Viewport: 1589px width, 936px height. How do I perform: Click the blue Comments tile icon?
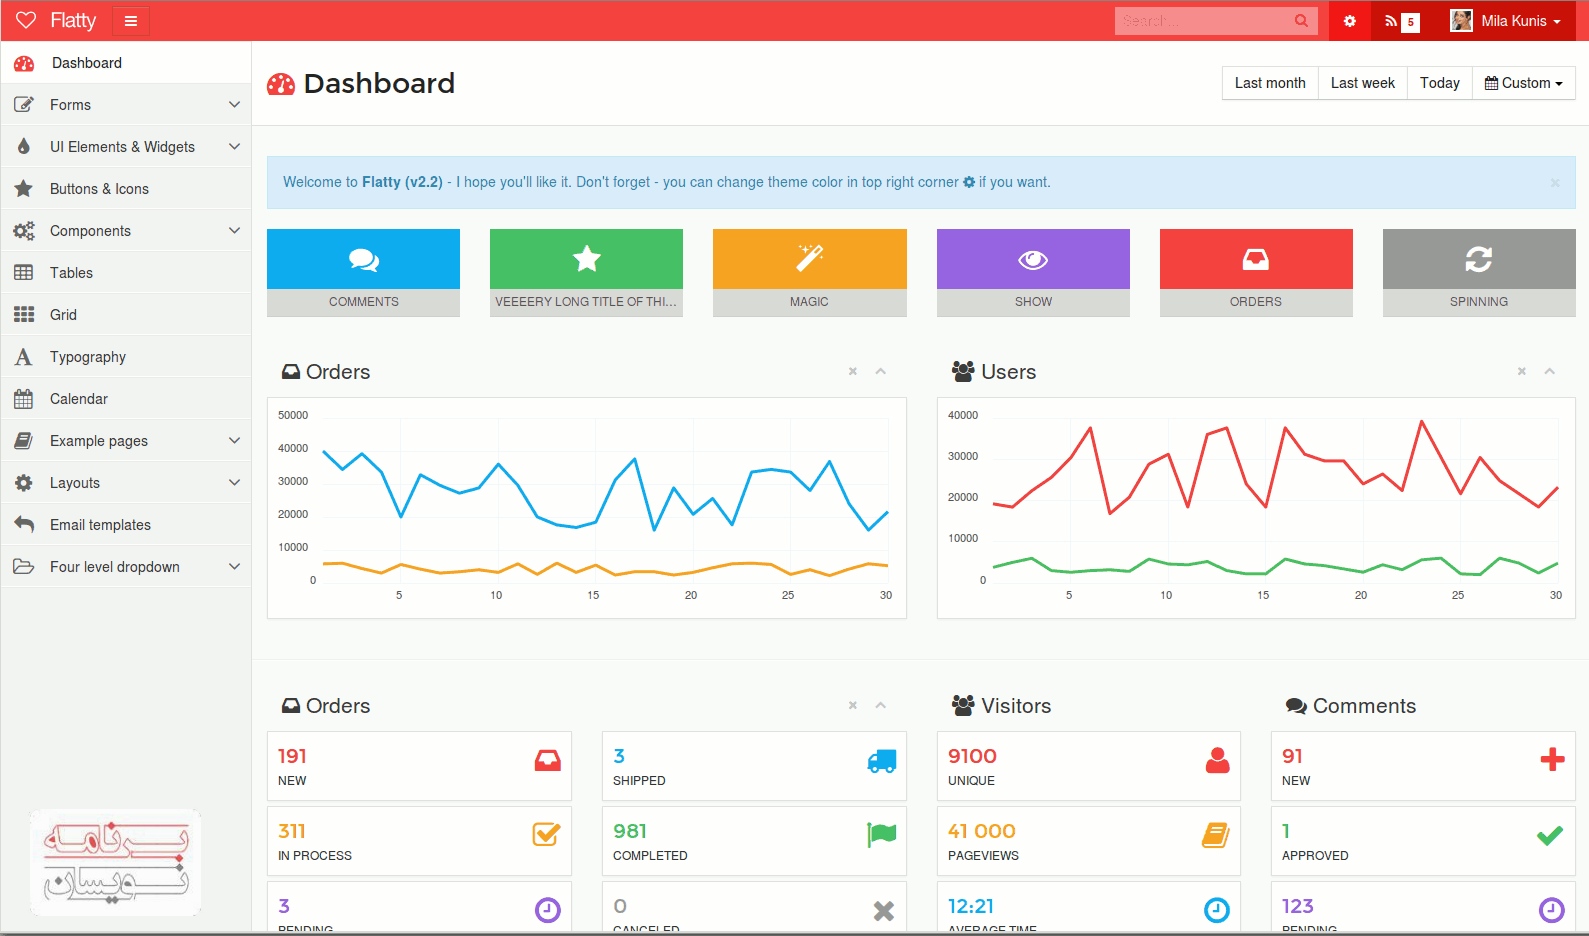(363, 260)
